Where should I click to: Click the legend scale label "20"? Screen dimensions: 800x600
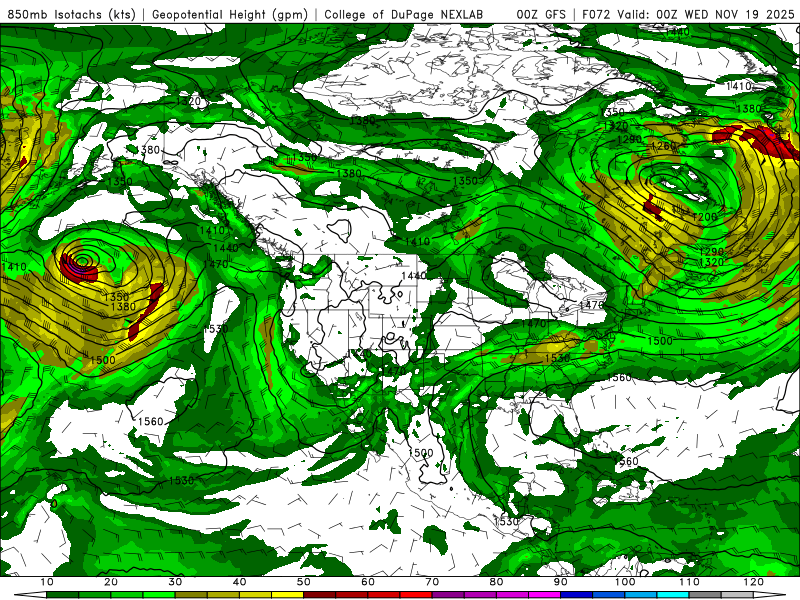click(111, 582)
